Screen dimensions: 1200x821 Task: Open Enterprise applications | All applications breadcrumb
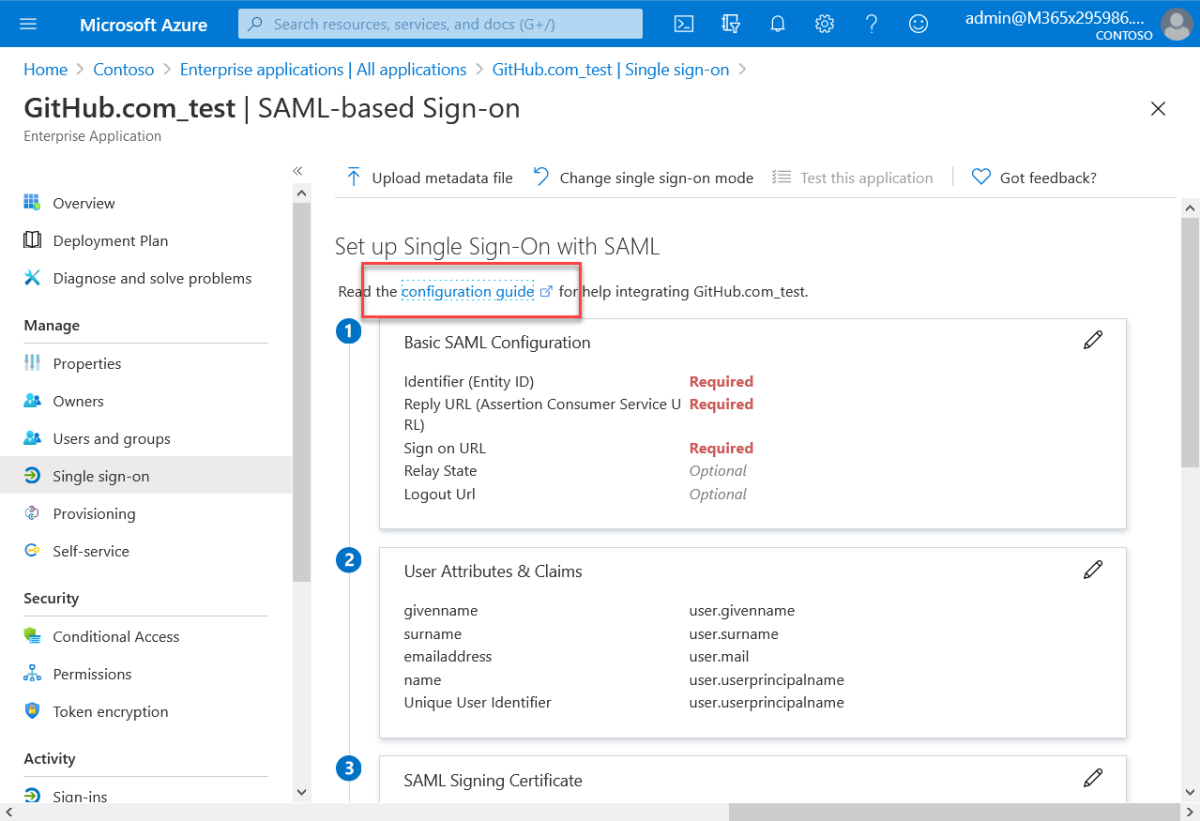click(323, 69)
